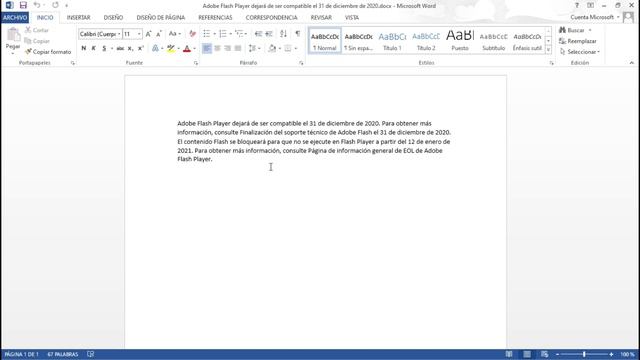Expand the styles gallery
This screenshot has height=360, width=640.
point(548,50)
